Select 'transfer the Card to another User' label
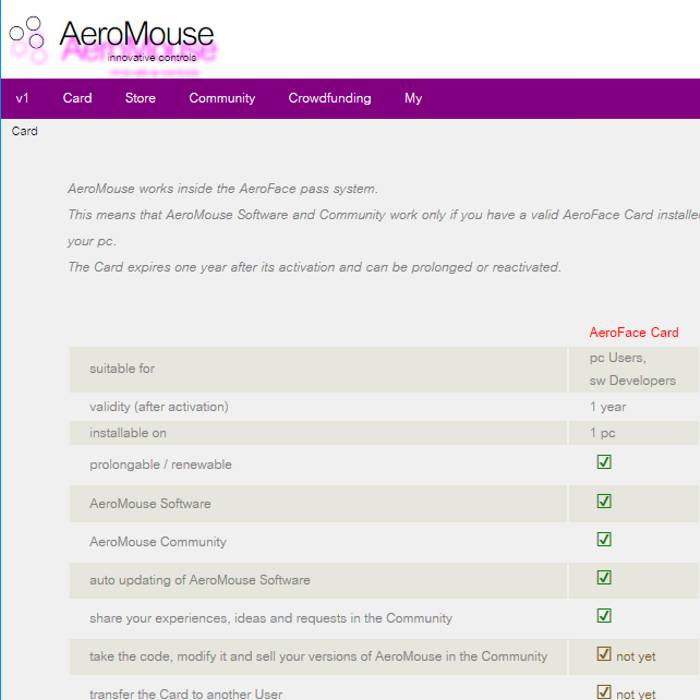This screenshot has width=700, height=700. (x=186, y=694)
